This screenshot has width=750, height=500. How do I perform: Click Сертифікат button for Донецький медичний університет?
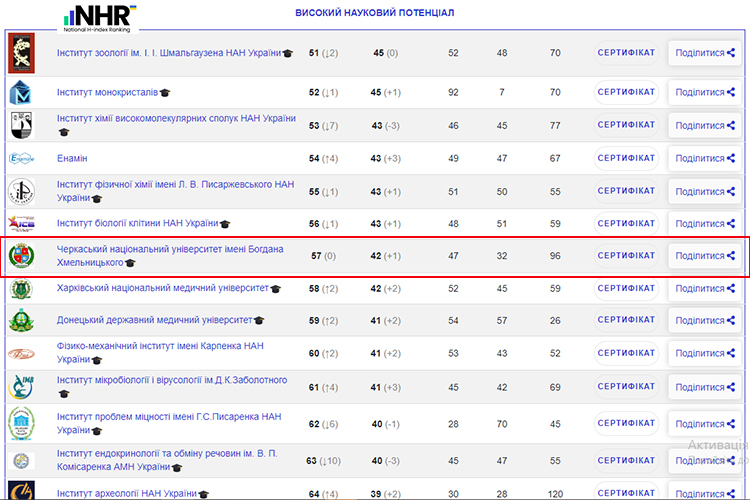tap(626, 321)
